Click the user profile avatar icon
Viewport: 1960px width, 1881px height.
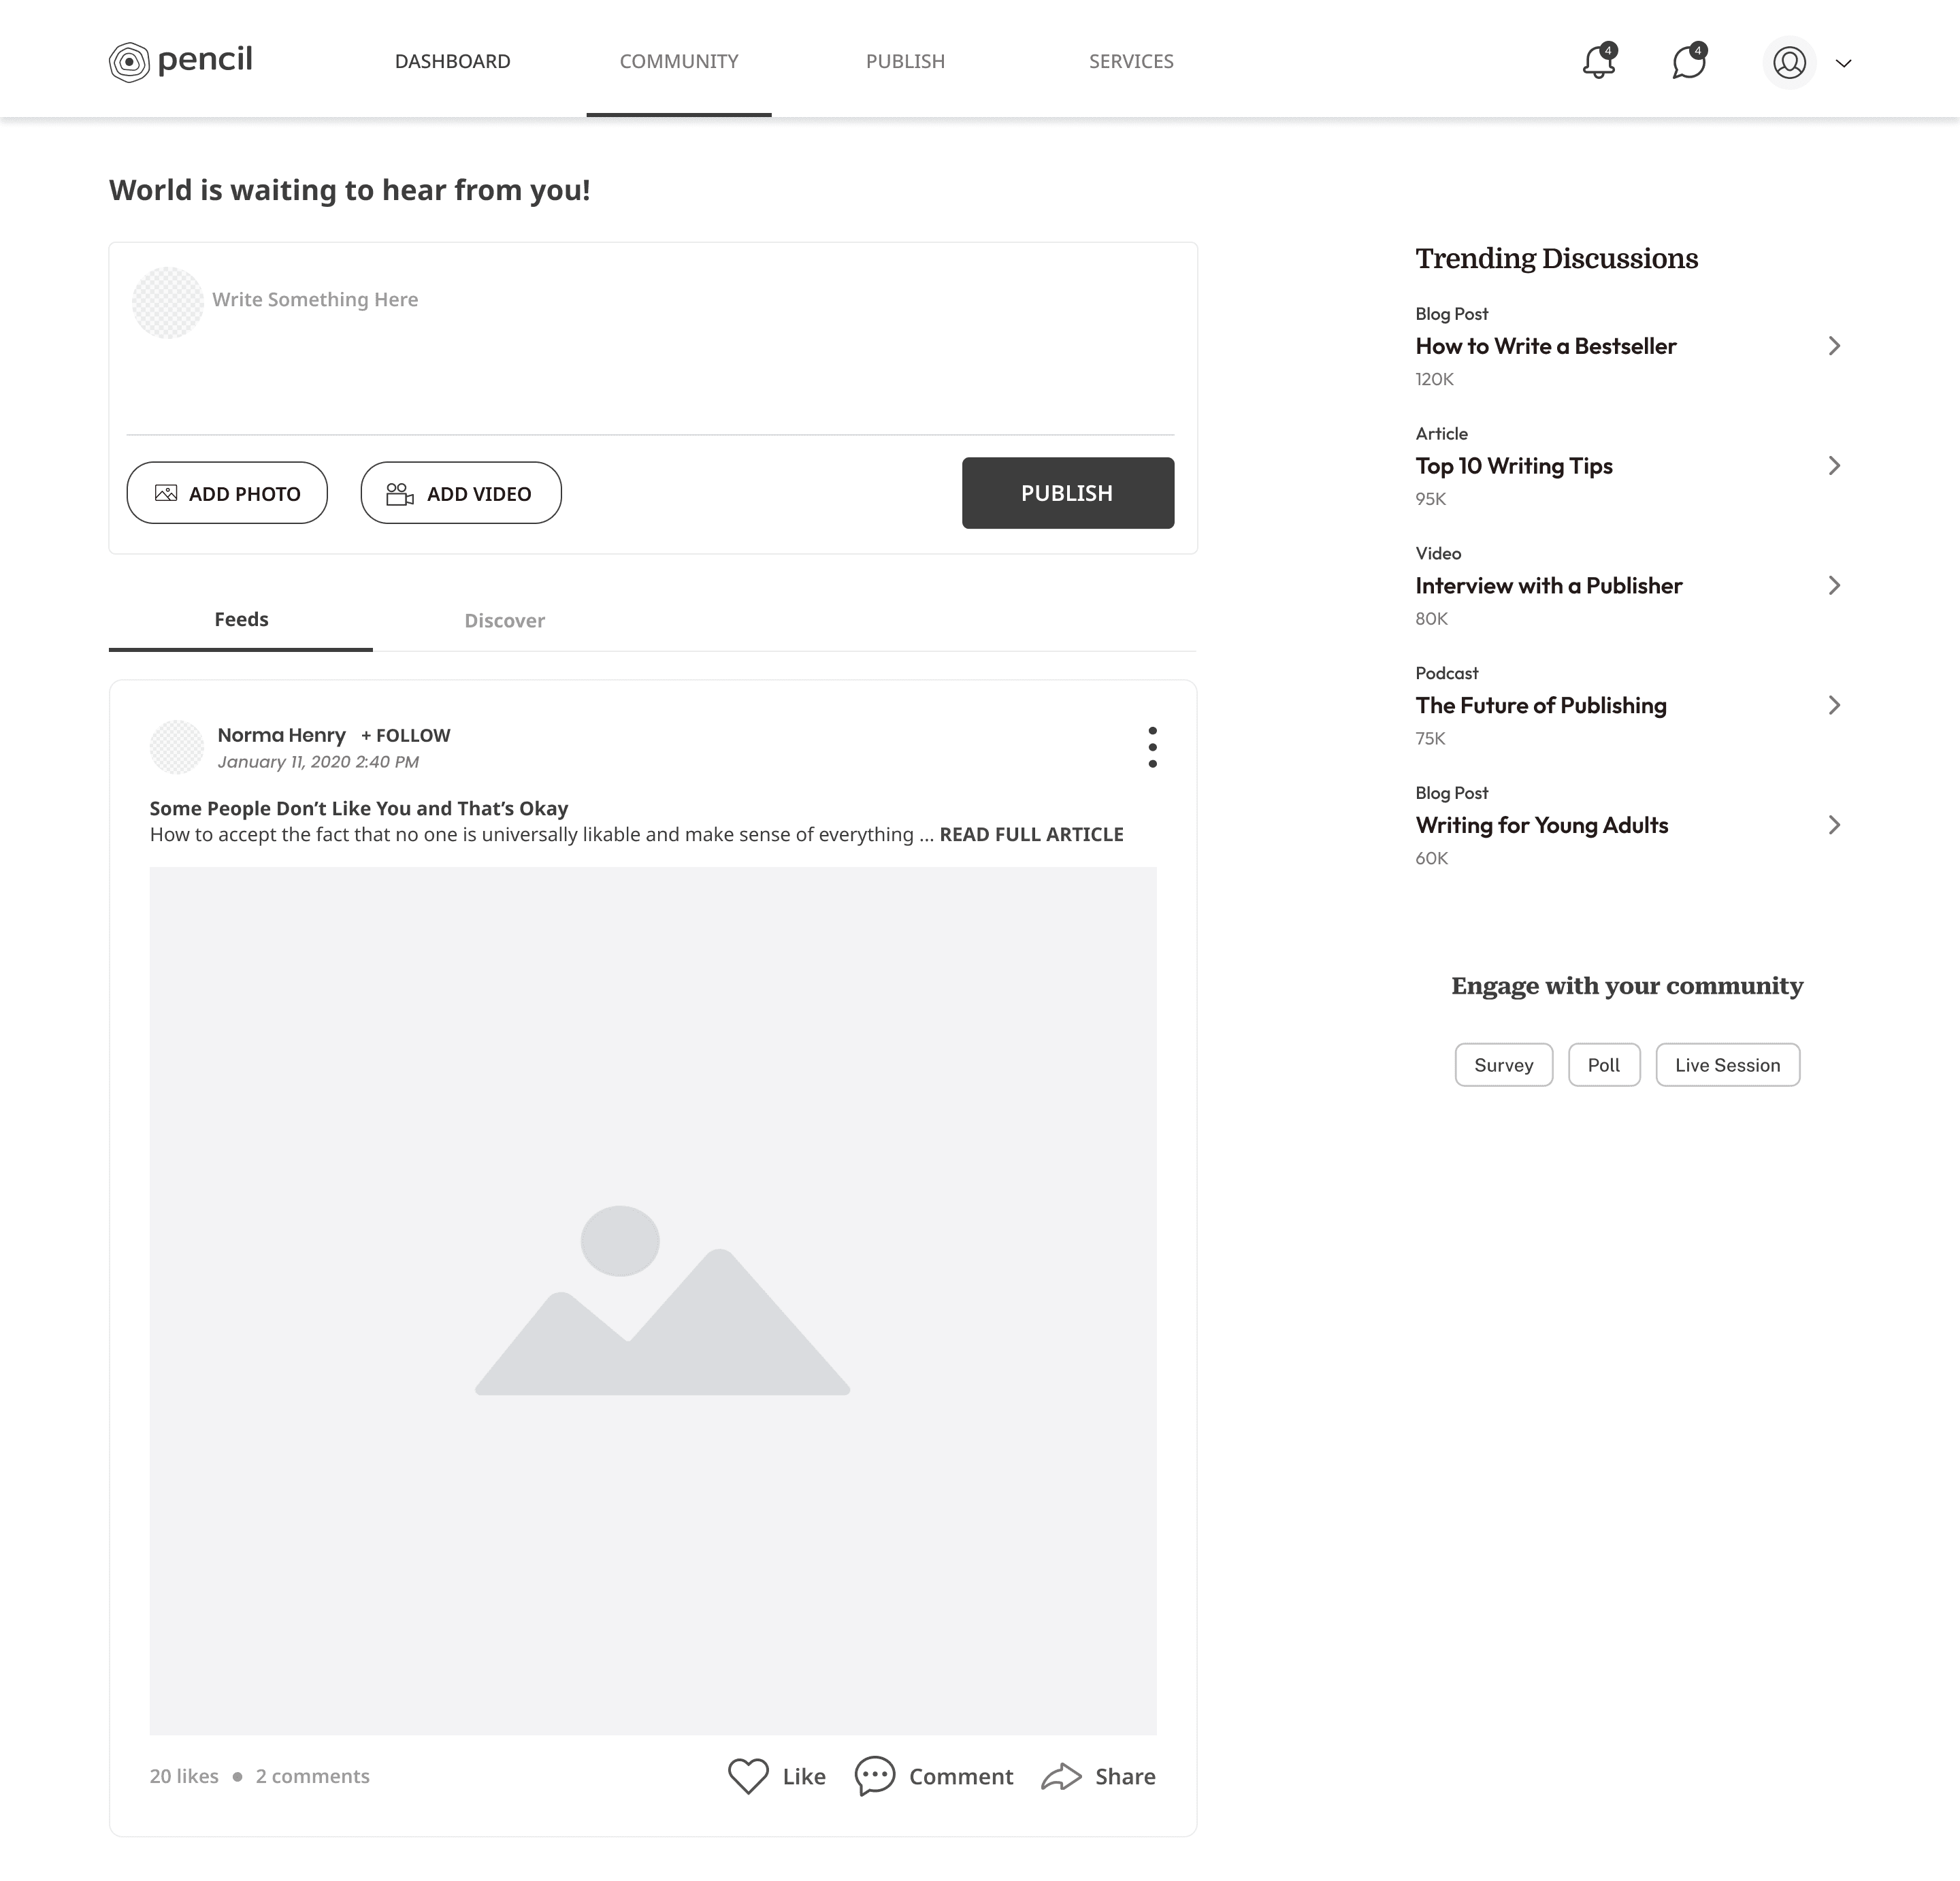[1789, 62]
